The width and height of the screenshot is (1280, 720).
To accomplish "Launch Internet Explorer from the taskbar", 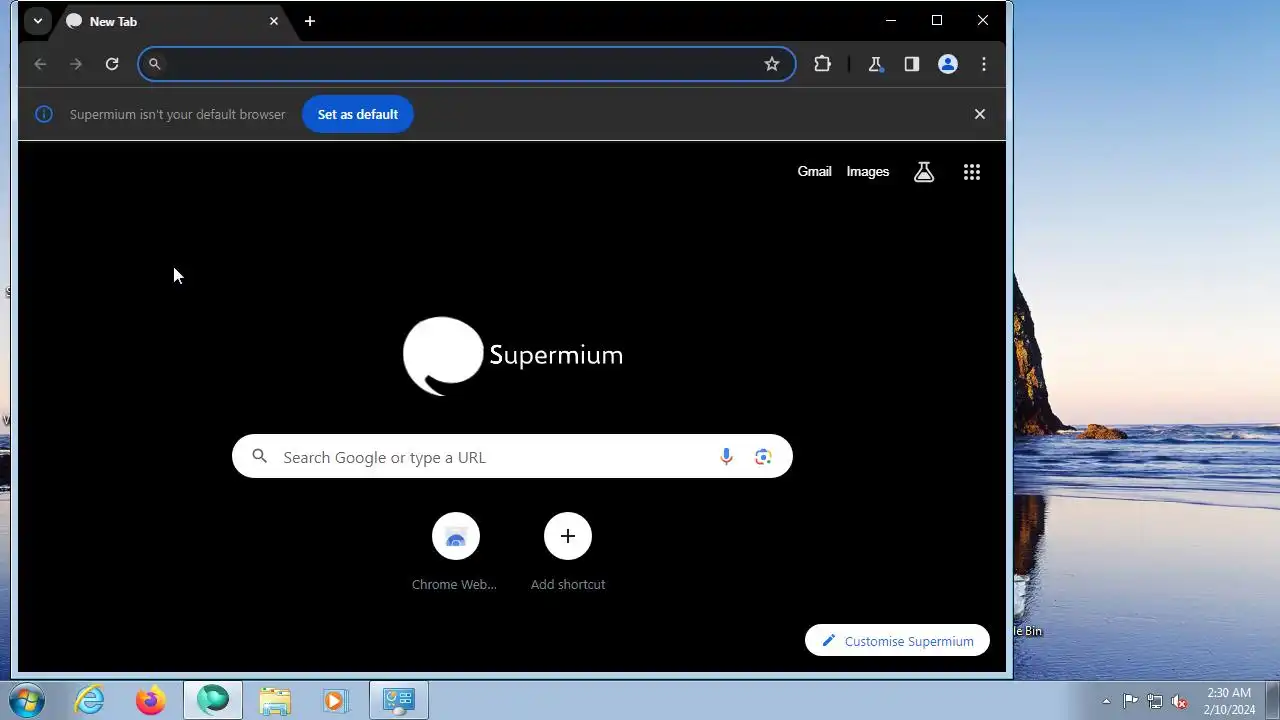I will [x=90, y=700].
